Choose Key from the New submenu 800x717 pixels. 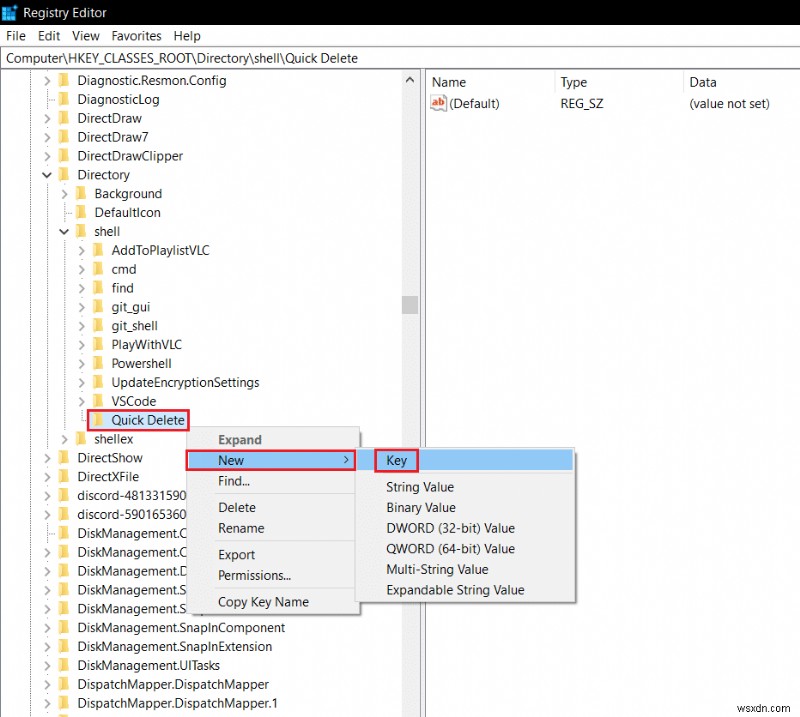tap(396, 460)
